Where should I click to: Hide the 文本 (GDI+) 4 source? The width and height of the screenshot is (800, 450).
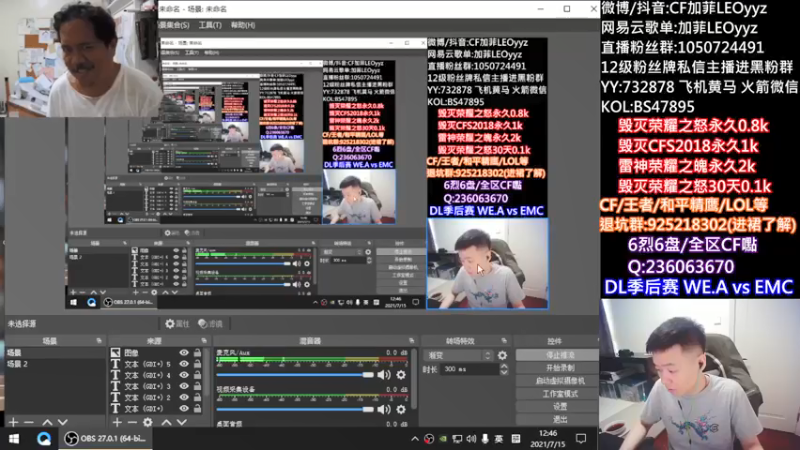point(184,375)
